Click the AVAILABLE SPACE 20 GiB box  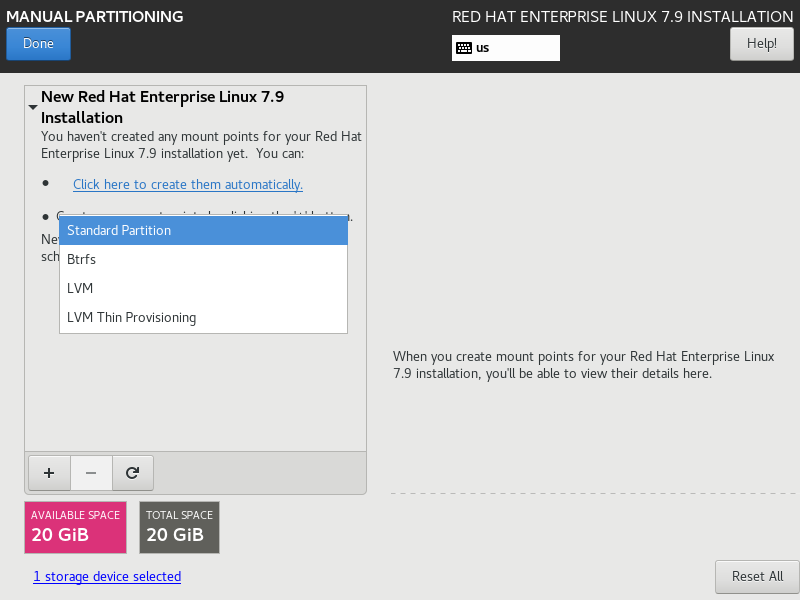[76, 528]
